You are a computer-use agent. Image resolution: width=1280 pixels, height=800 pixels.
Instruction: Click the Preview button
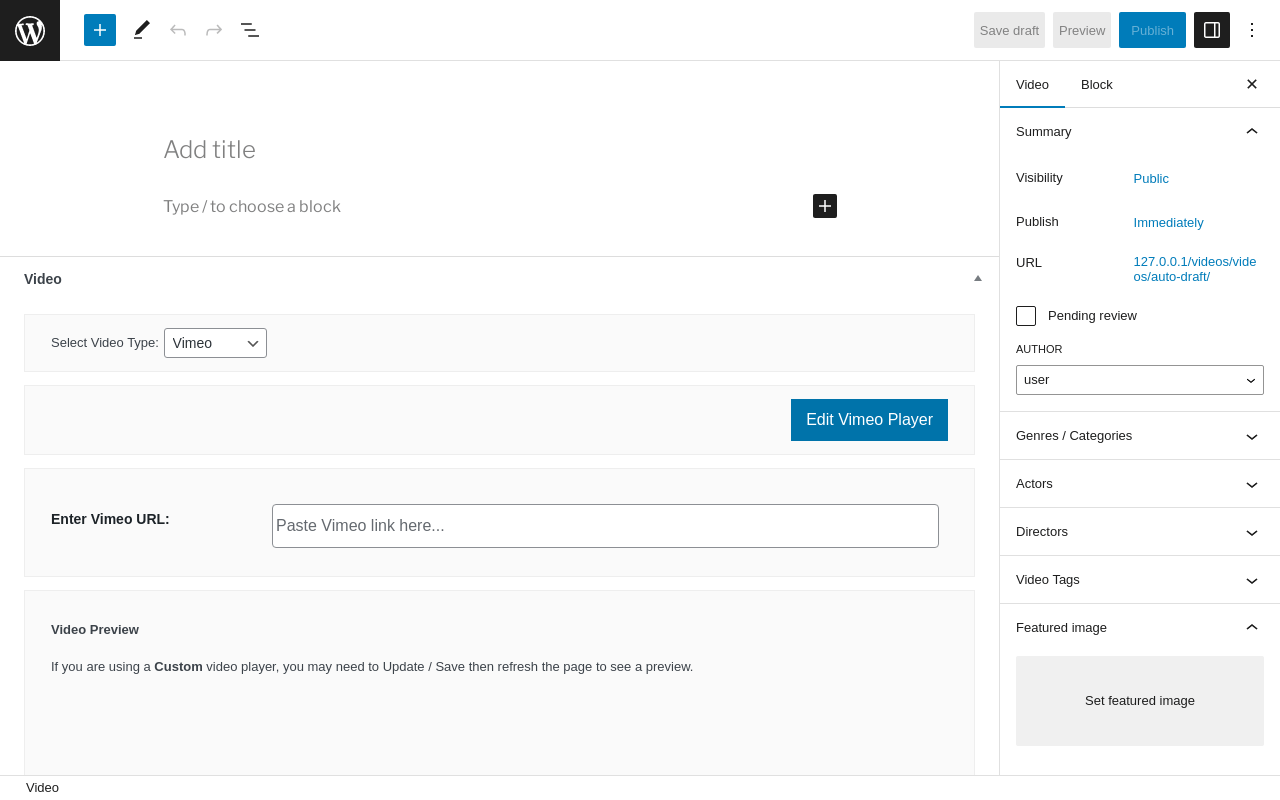point(1082,30)
